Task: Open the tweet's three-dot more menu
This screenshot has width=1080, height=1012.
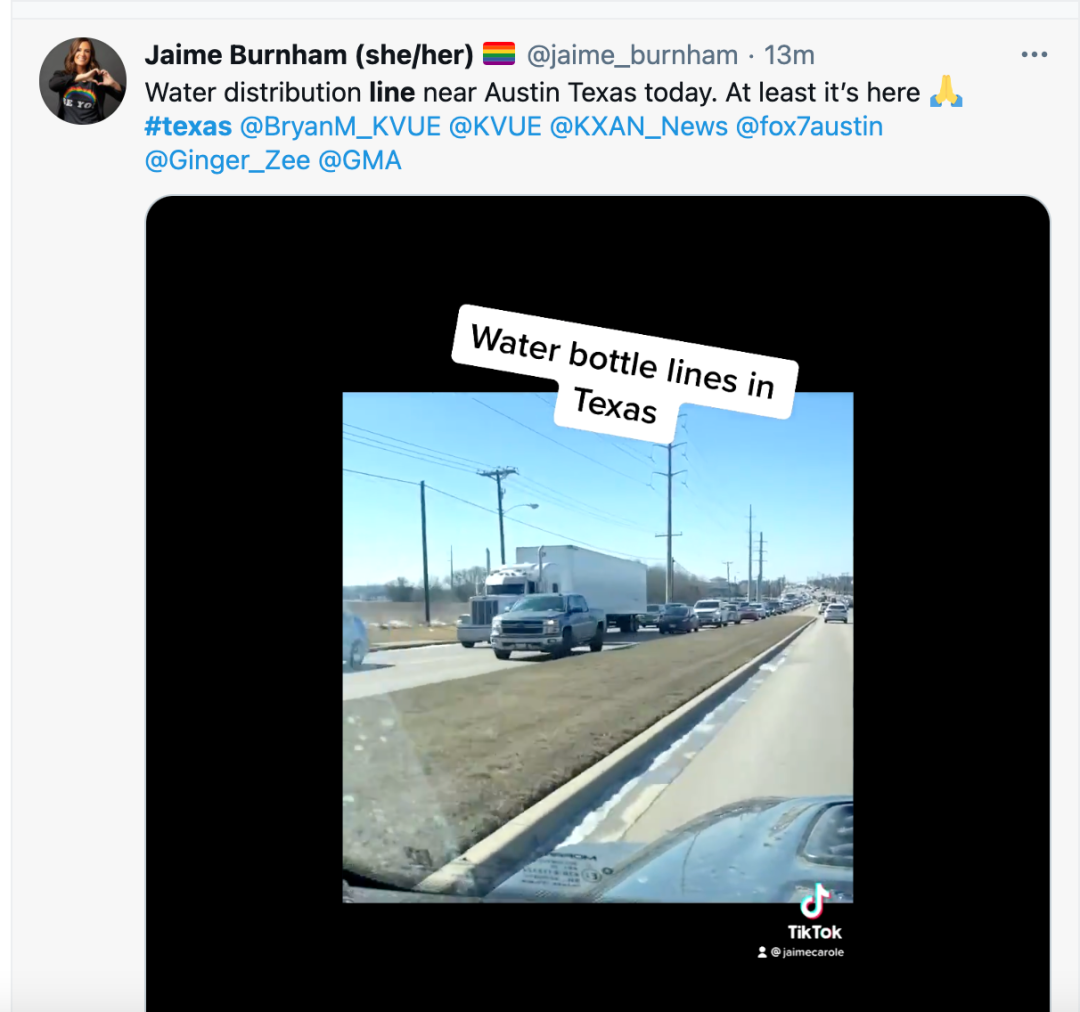Action: point(1034,54)
